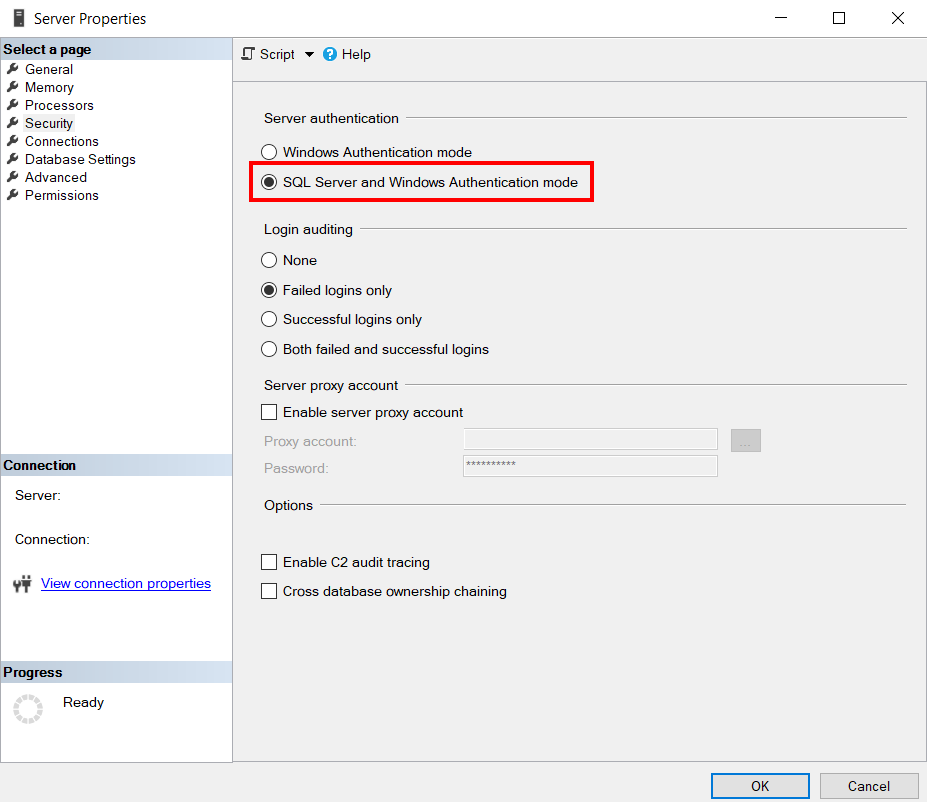Minimize the Server Properties window
The width and height of the screenshot is (927, 802).
(x=781, y=18)
